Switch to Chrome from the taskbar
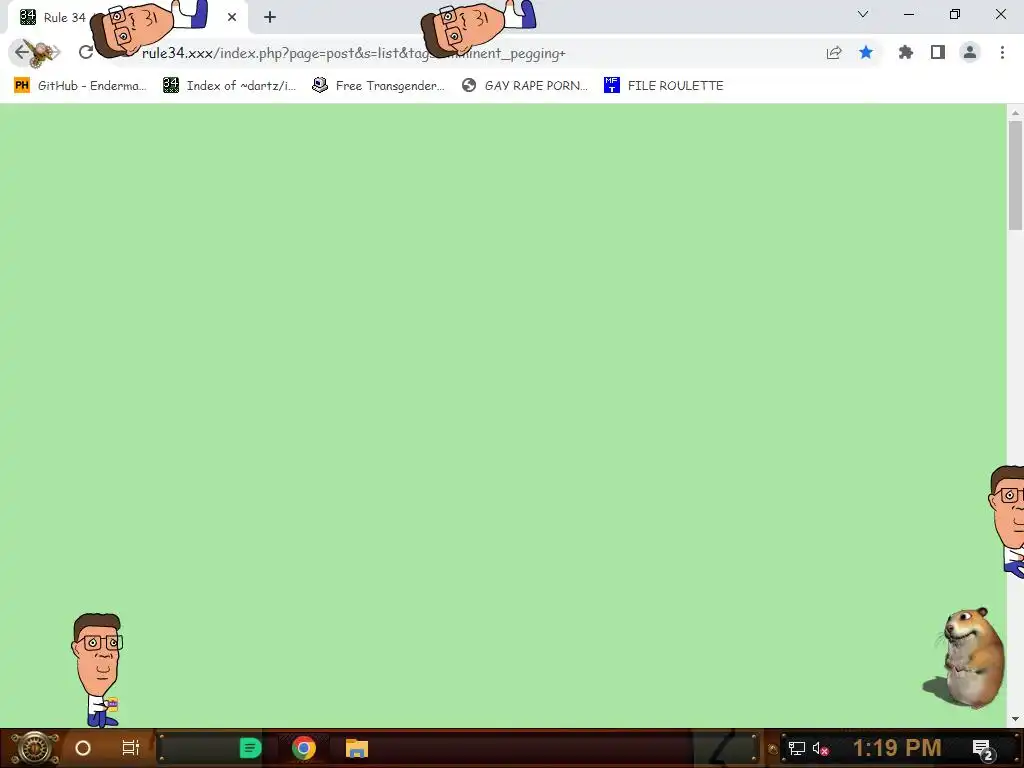The height and width of the screenshot is (768, 1024). point(304,748)
